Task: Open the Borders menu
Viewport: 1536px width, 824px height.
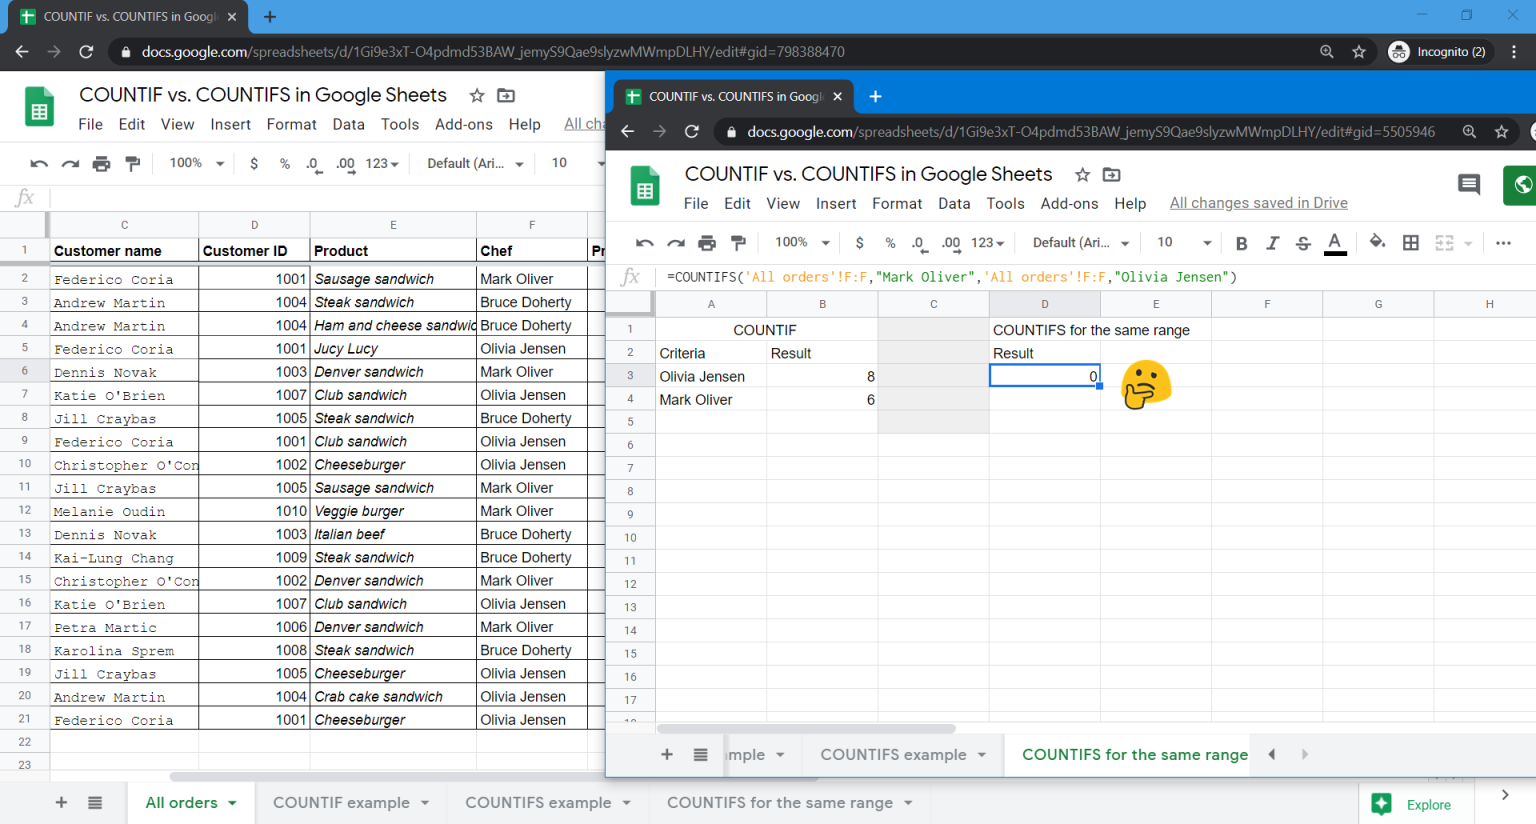Action: tap(1411, 243)
